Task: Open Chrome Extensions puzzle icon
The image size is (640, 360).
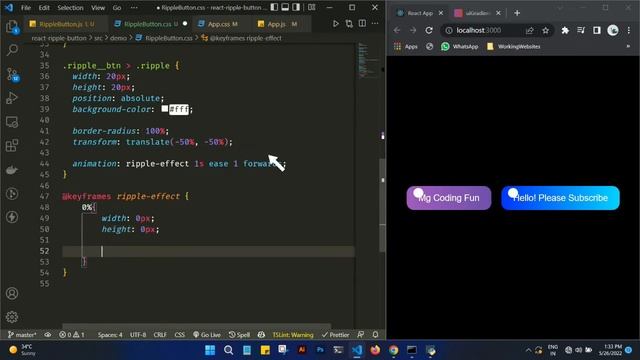Action: click(x=565, y=30)
